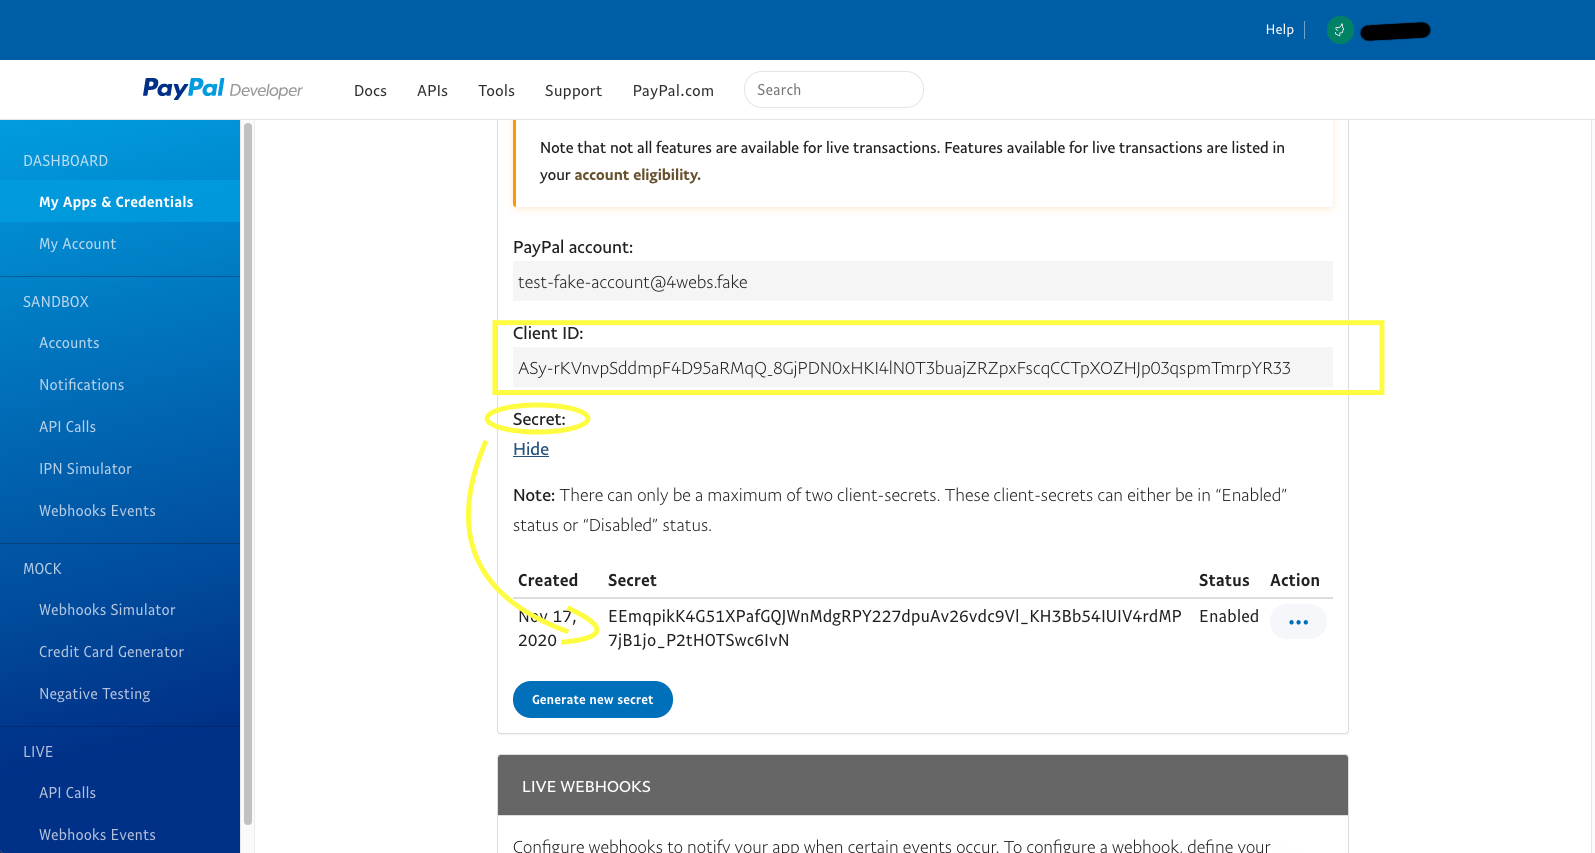The image size is (1595, 853).
Task: Click the MOCK sidebar heading
Action: (42, 569)
